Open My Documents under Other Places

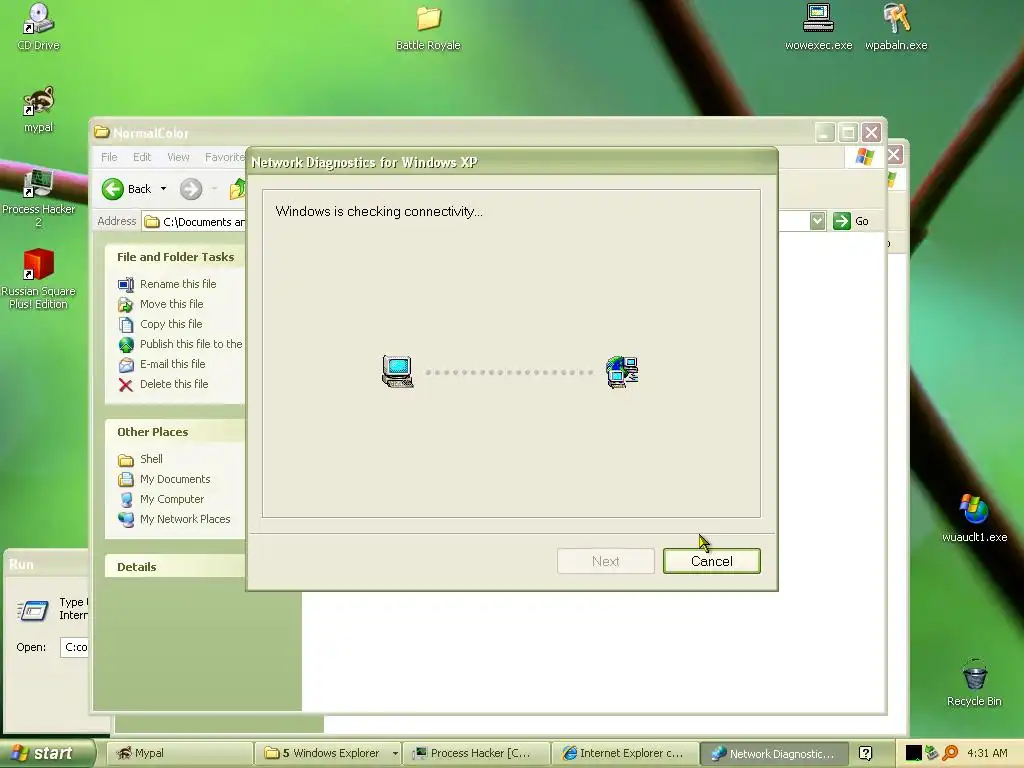(164, 479)
